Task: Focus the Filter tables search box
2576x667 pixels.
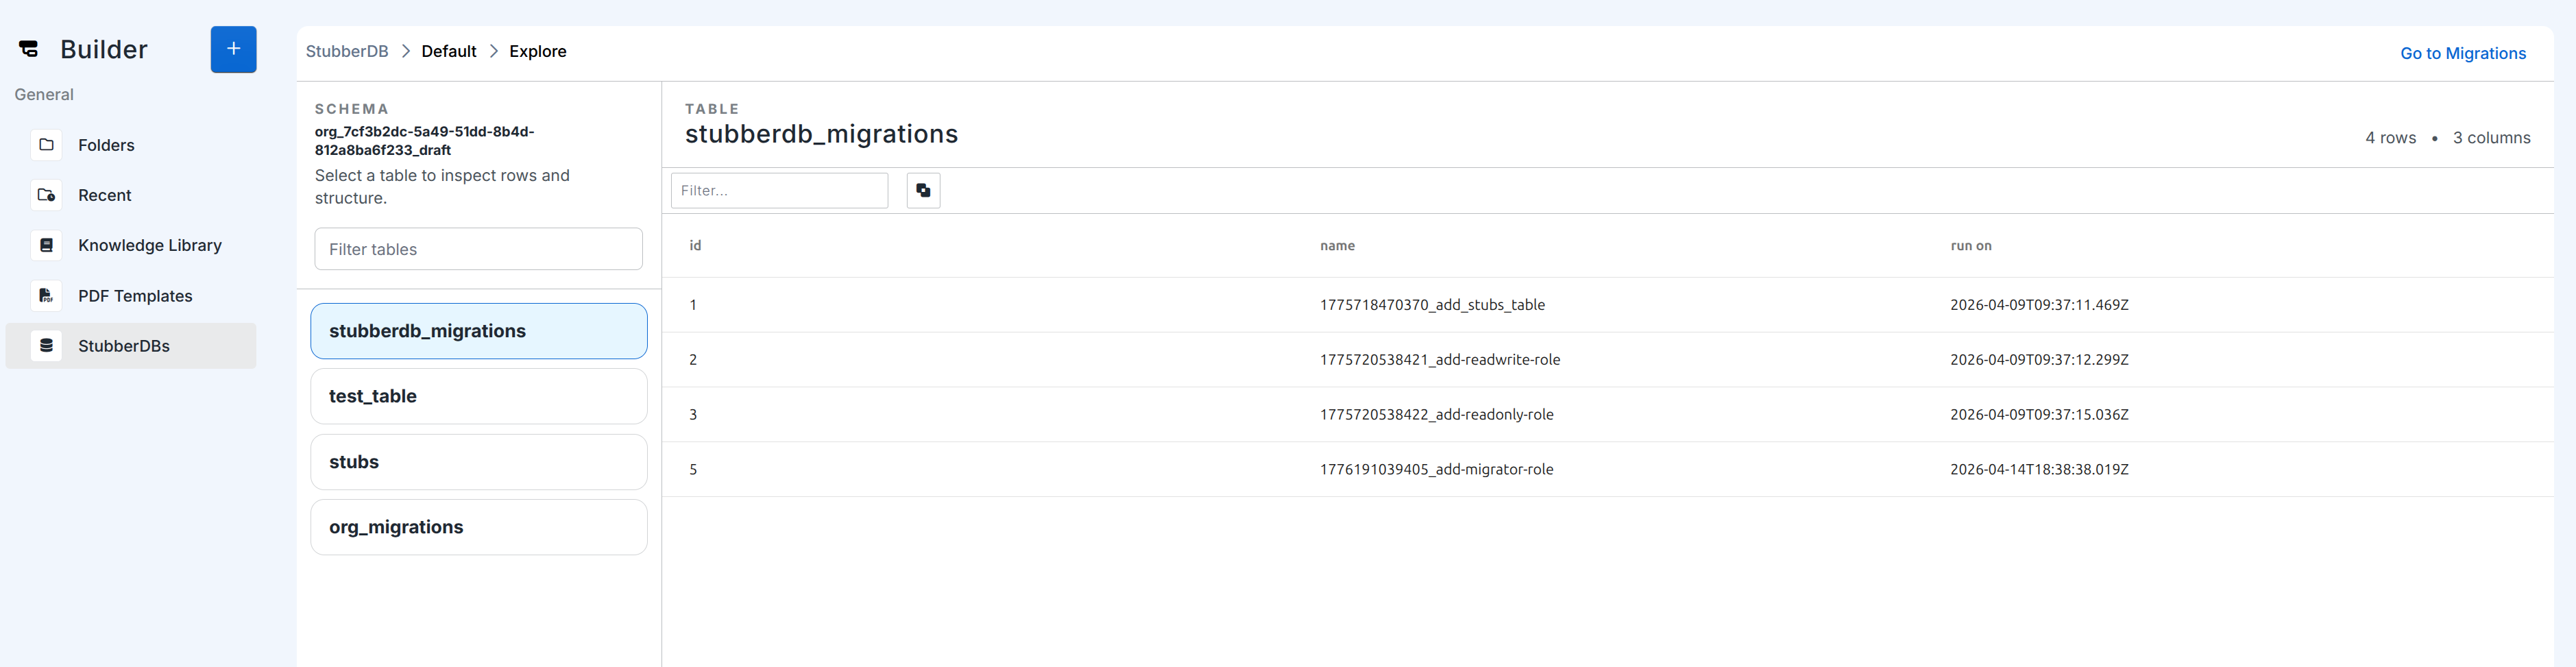Action: pyautogui.click(x=478, y=249)
